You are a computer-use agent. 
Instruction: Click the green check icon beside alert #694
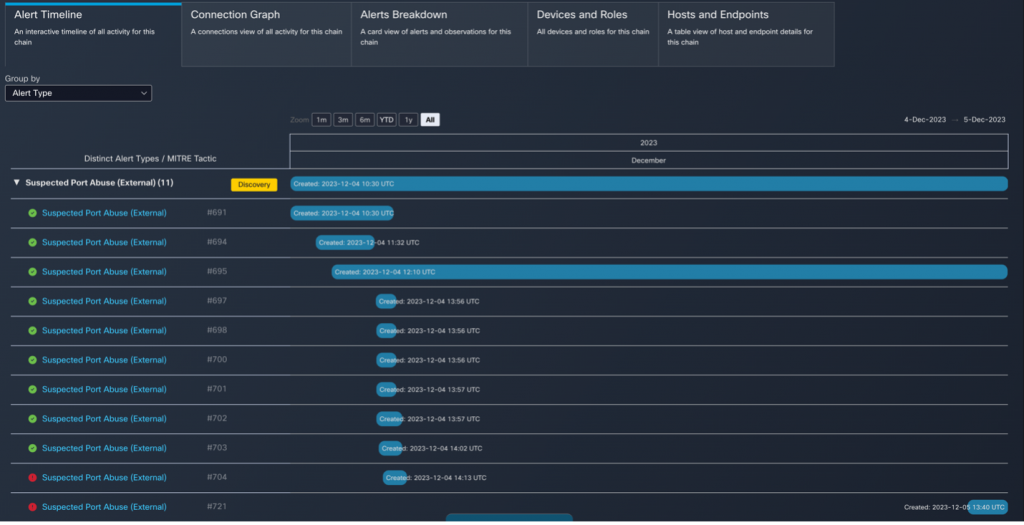point(32,242)
